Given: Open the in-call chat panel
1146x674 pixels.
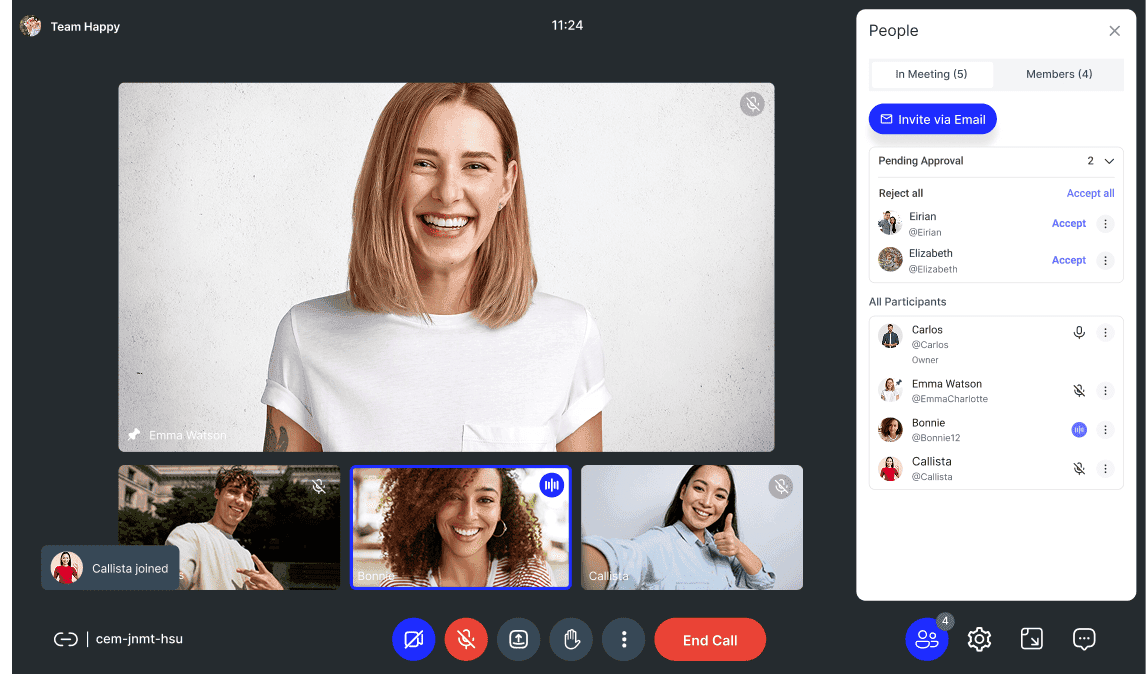Looking at the screenshot, I should pos(1084,639).
